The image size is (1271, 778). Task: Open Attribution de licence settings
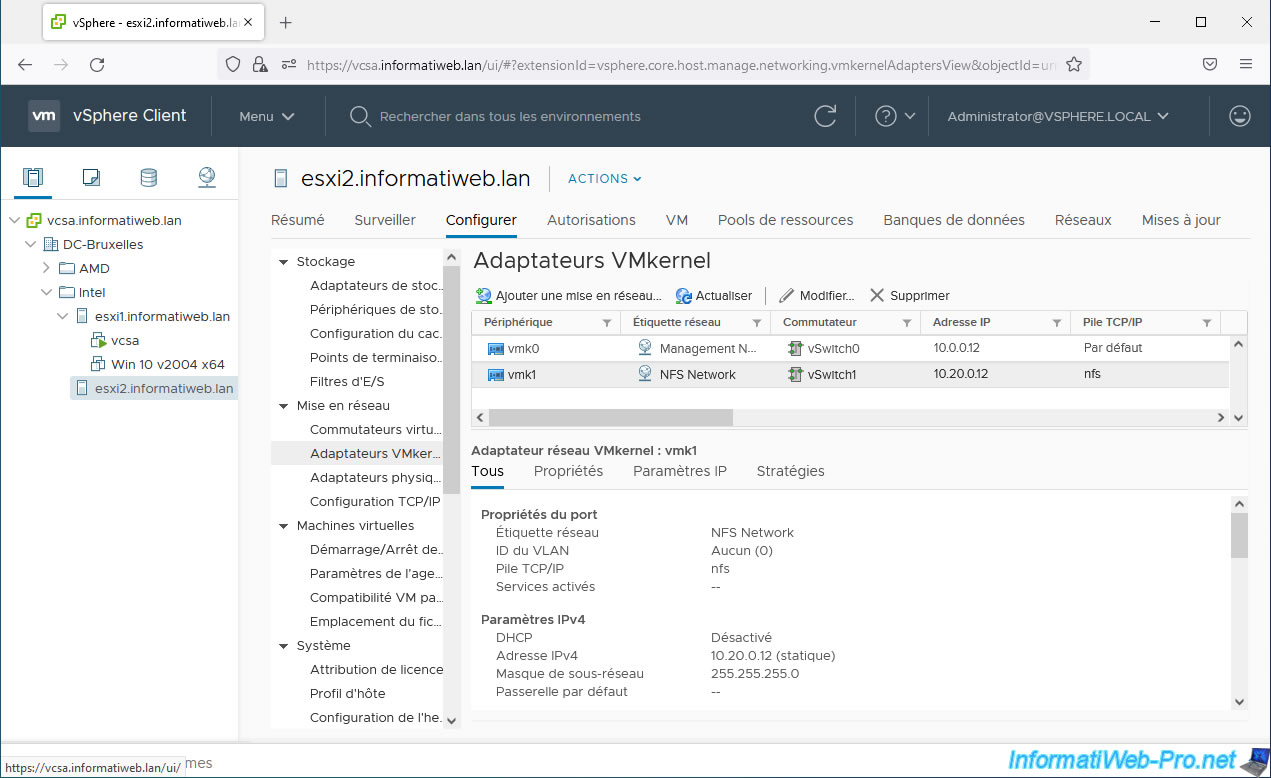(376, 670)
